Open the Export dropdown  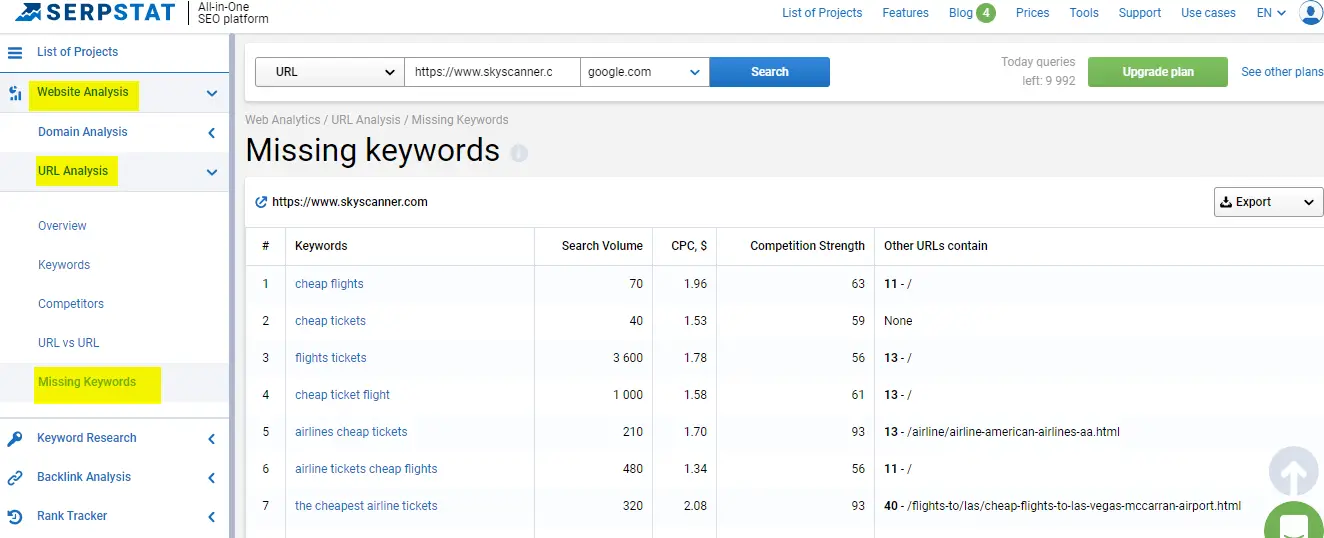coord(1268,202)
